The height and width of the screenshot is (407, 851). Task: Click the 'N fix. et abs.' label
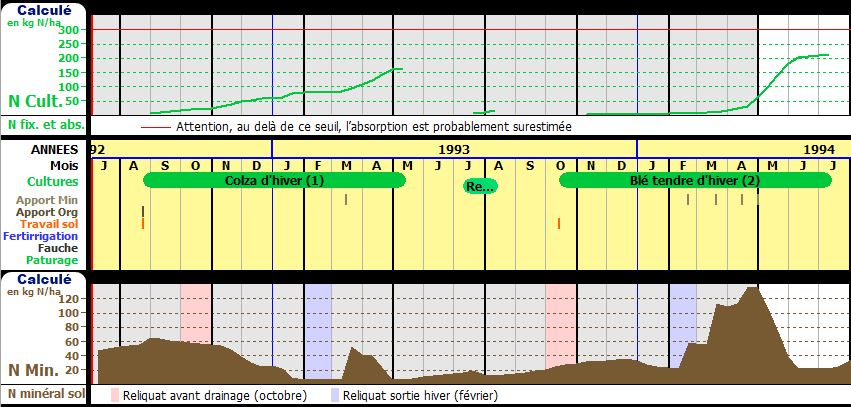pos(46,124)
